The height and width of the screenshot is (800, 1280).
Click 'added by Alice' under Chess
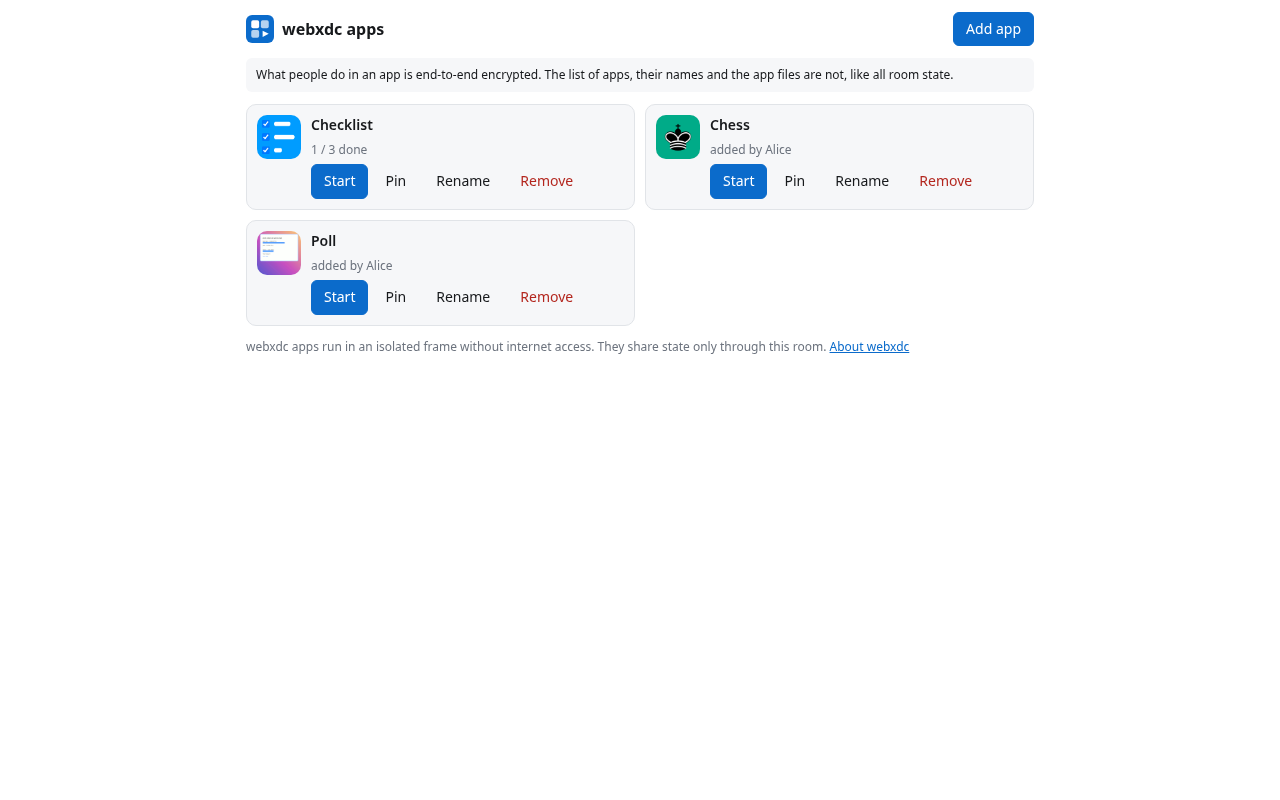point(751,150)
